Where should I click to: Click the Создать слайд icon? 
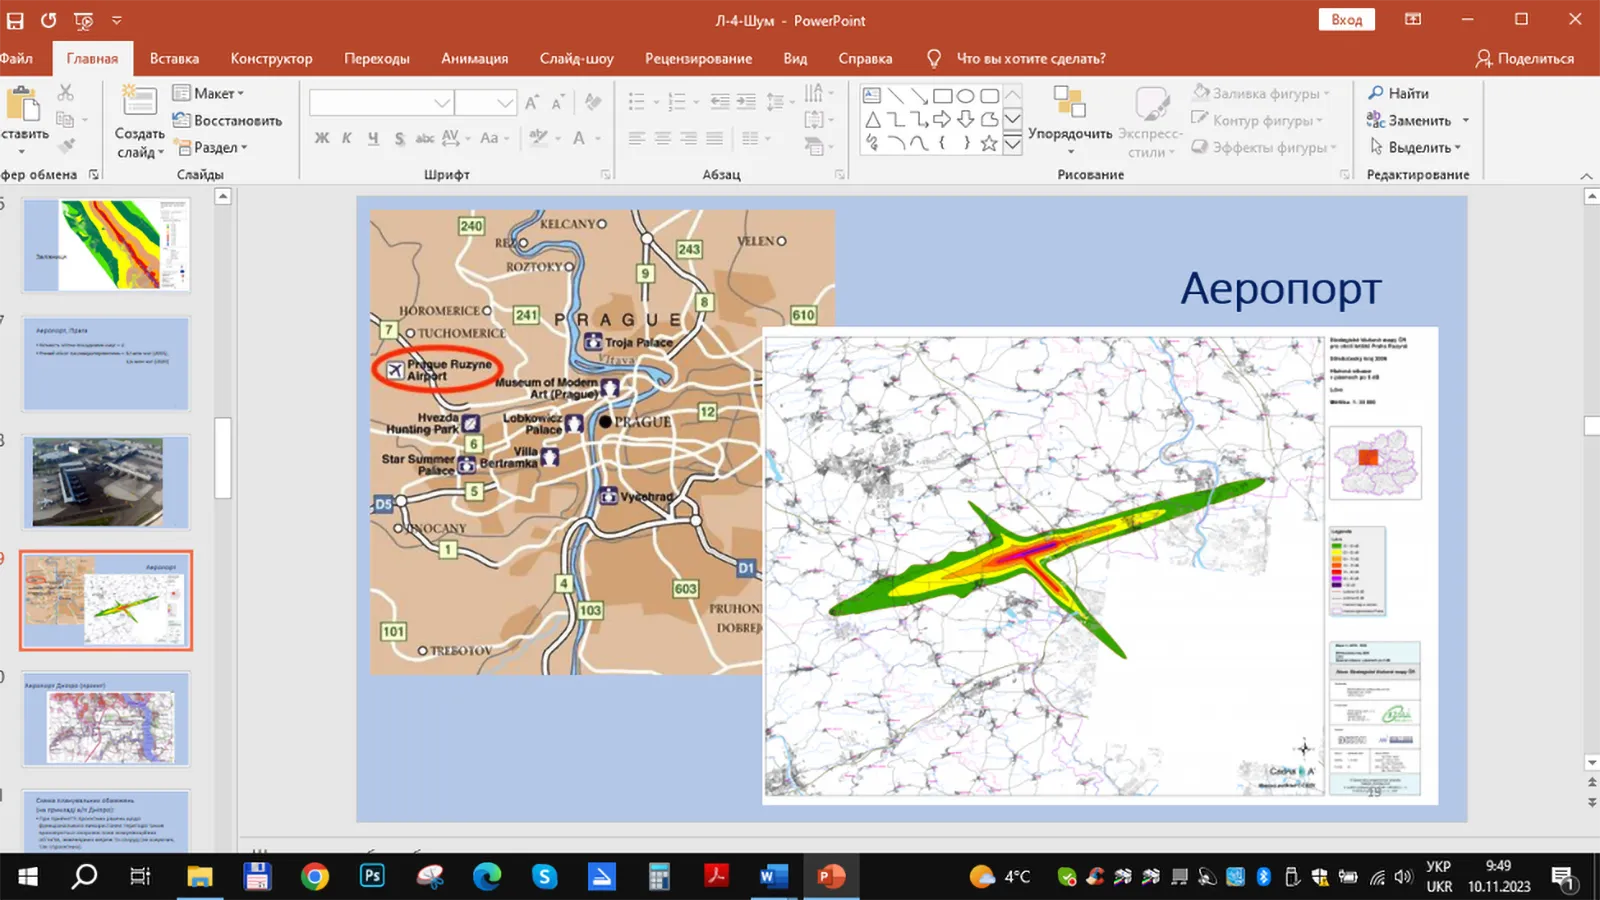(139, 102)
